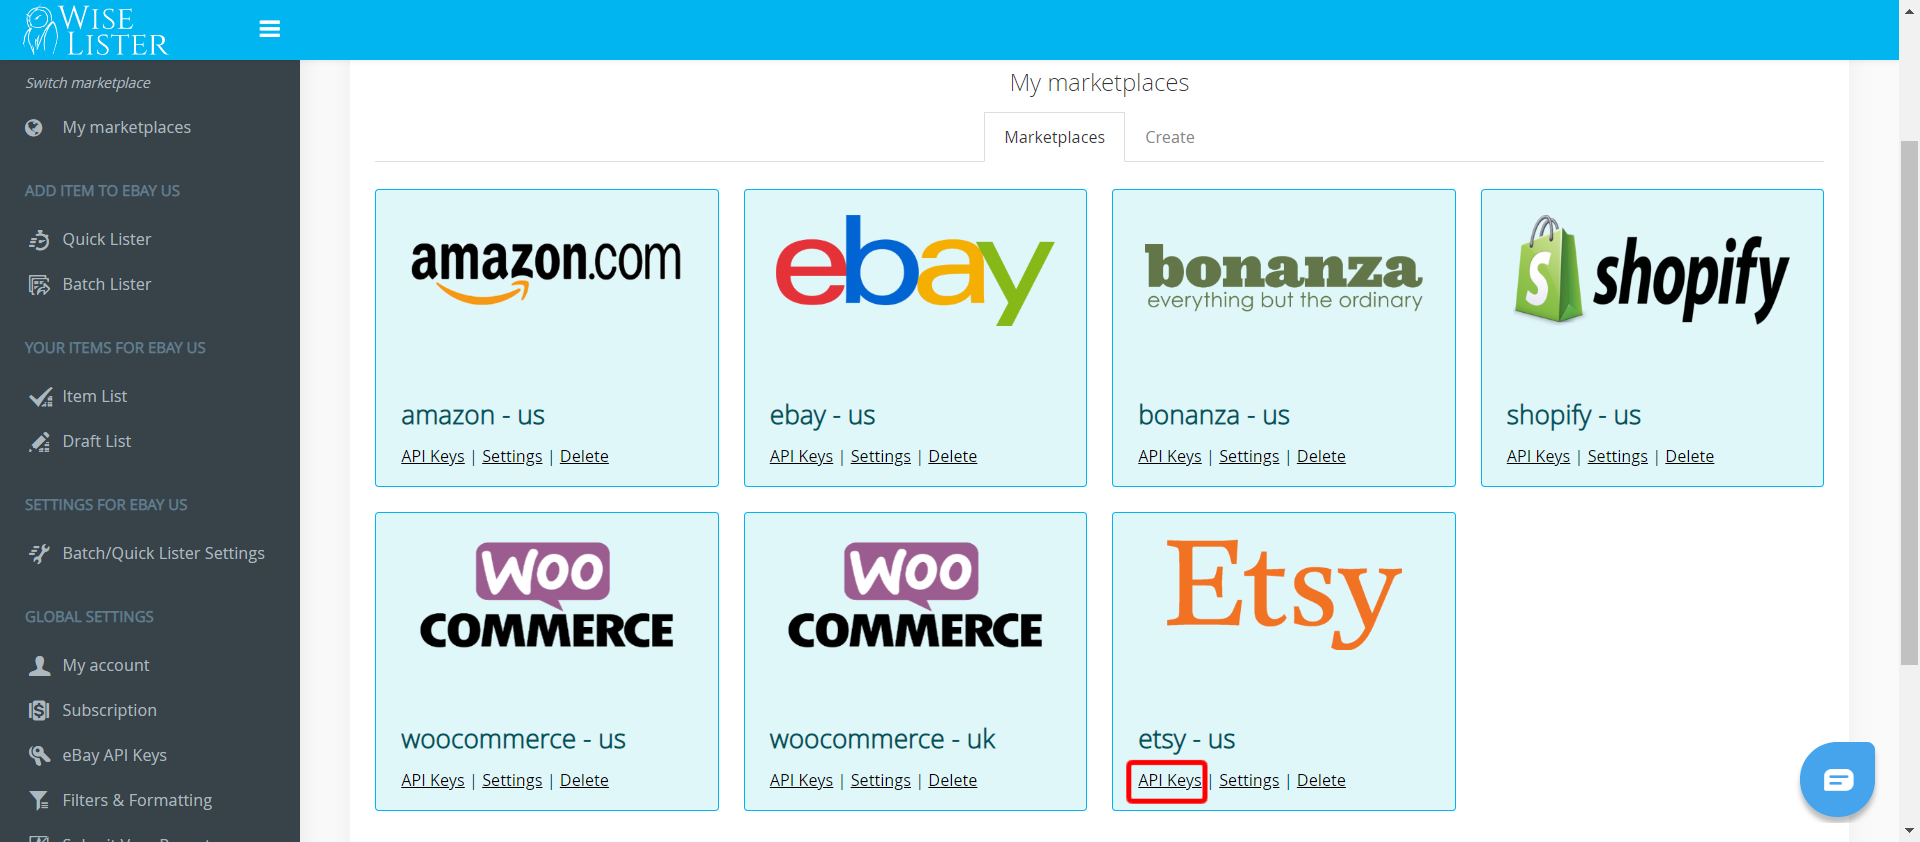1920x842 pixels.
Task: Open API Keys for etsy - us
Action: click(1170, 780)
